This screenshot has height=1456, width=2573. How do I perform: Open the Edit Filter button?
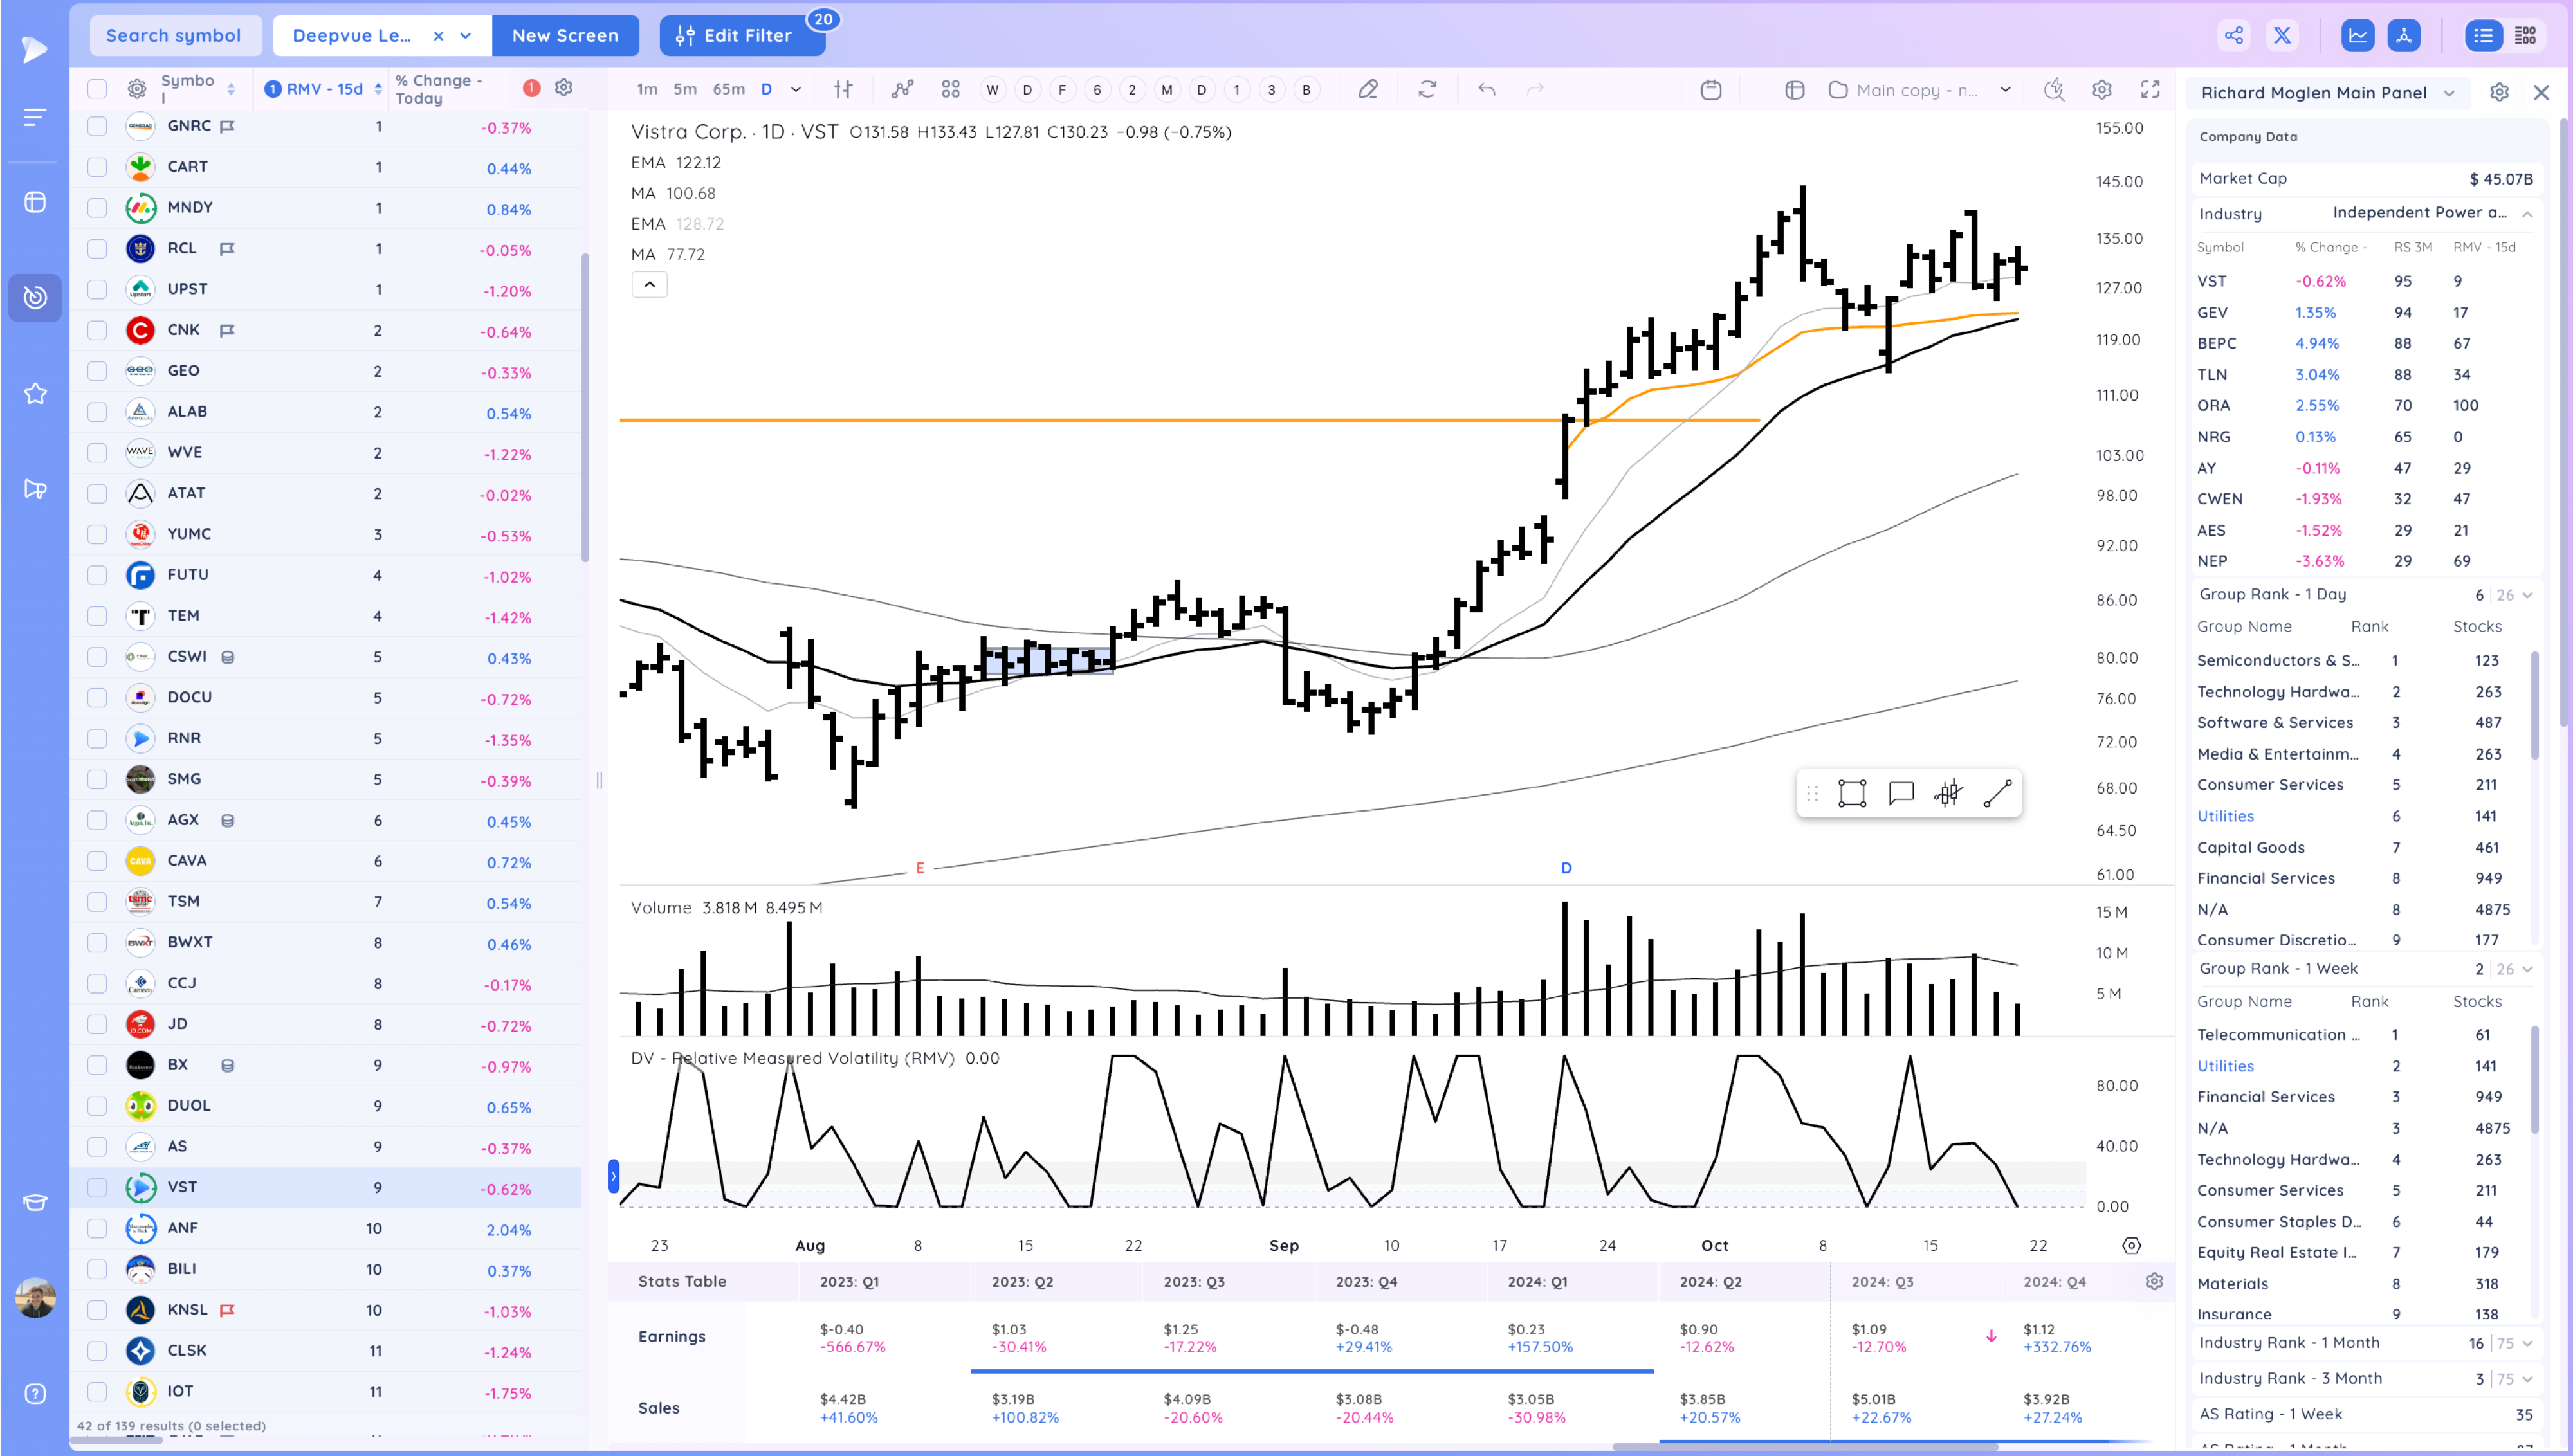coord(740,36)
